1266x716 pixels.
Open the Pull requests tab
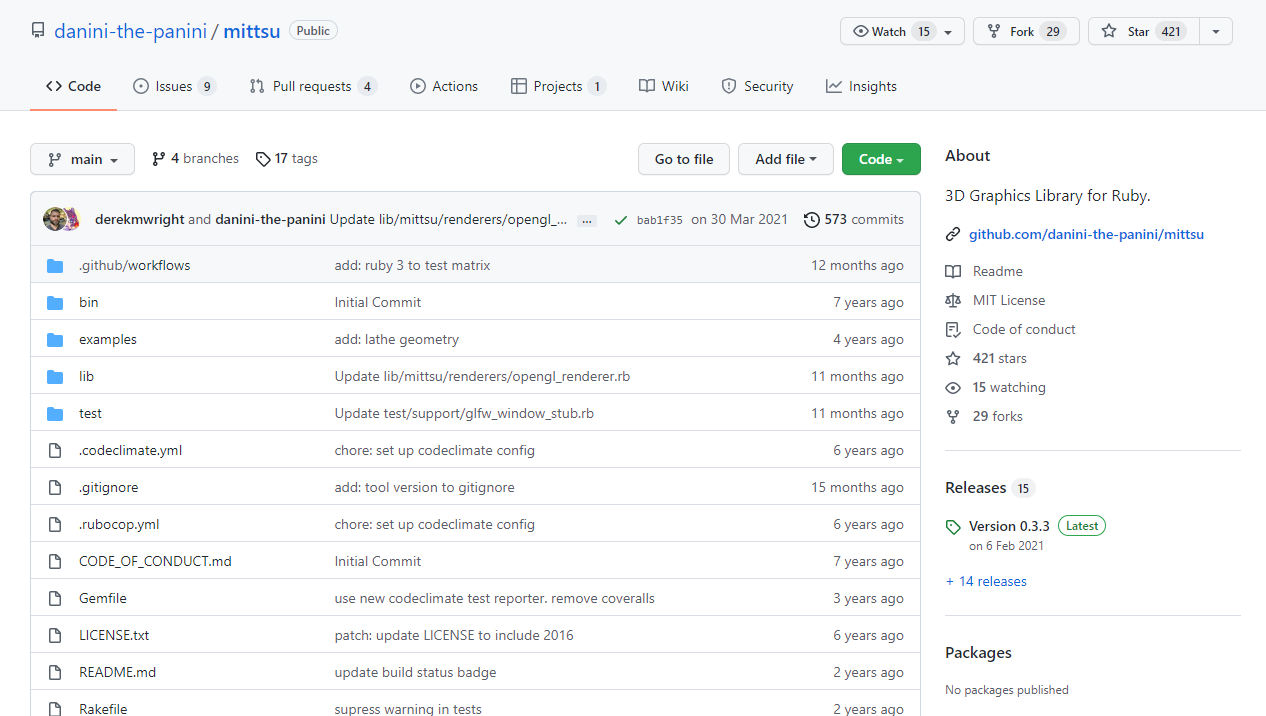coord(313,86)
